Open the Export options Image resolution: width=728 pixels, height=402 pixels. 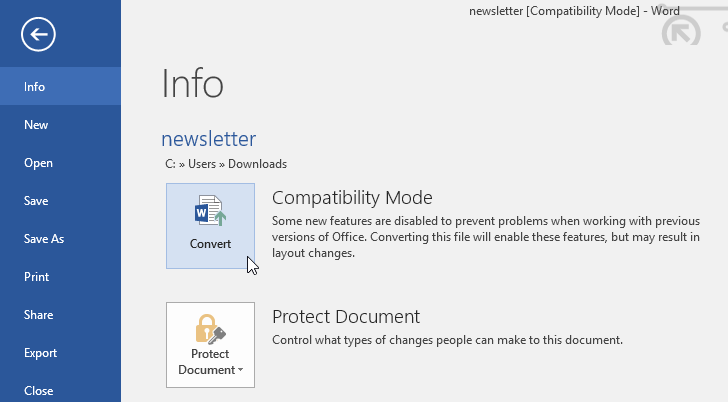point(40,353)
